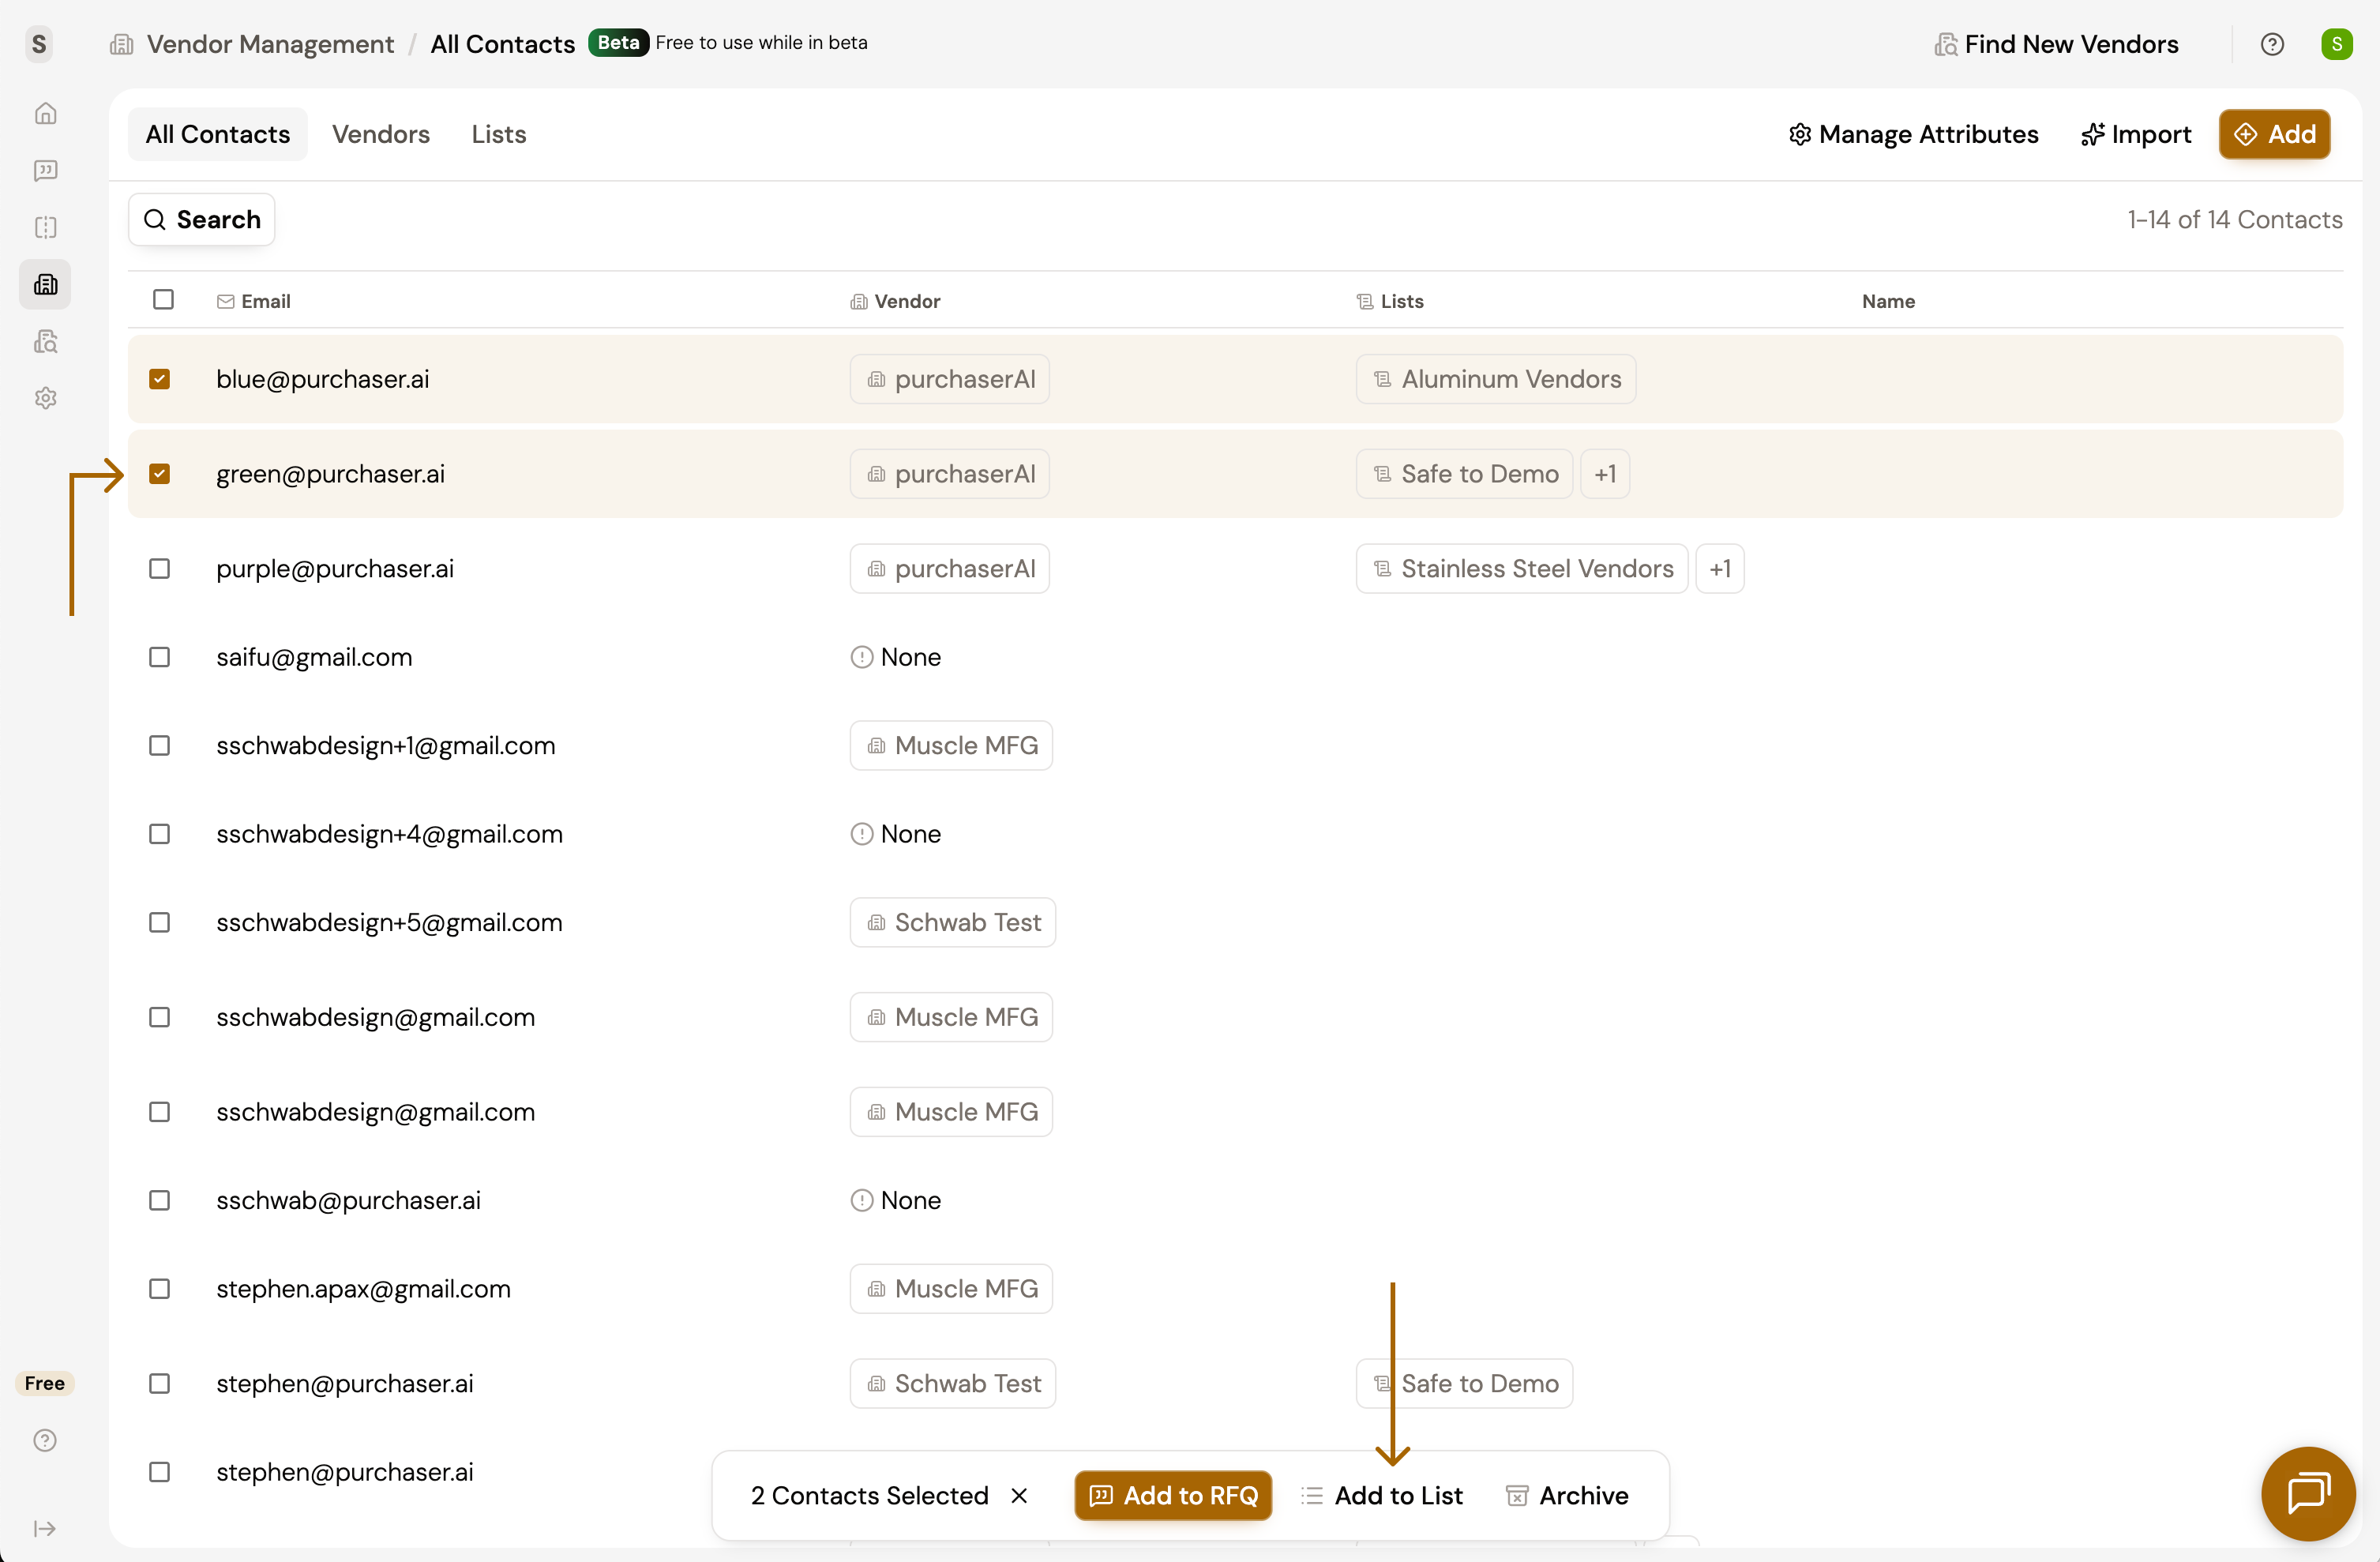Image resolution: width=2380 pixels, height=1562 pixels.
Task: Open the green user avatar menu
Action: click(x=2336, y=44)
